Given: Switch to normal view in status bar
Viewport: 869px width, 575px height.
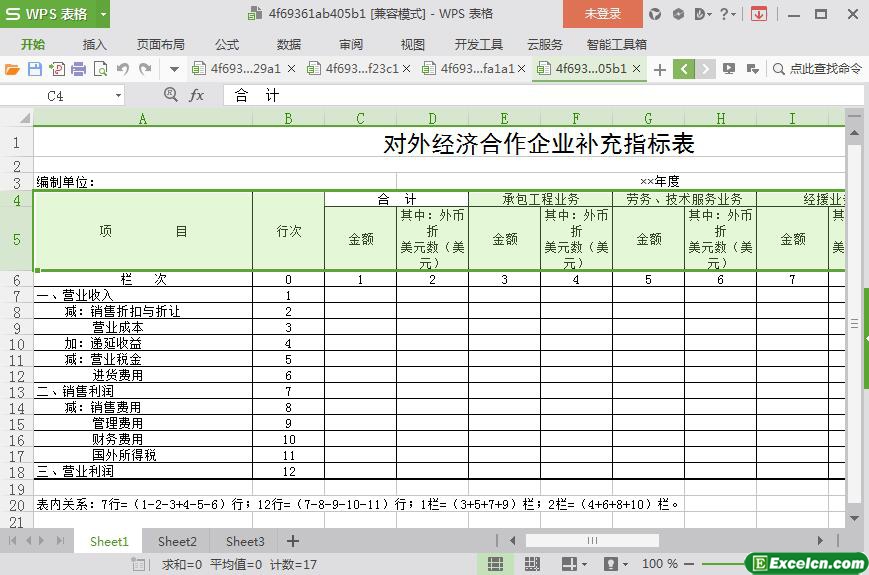Looking at the screenshot, I should [495, 564].
